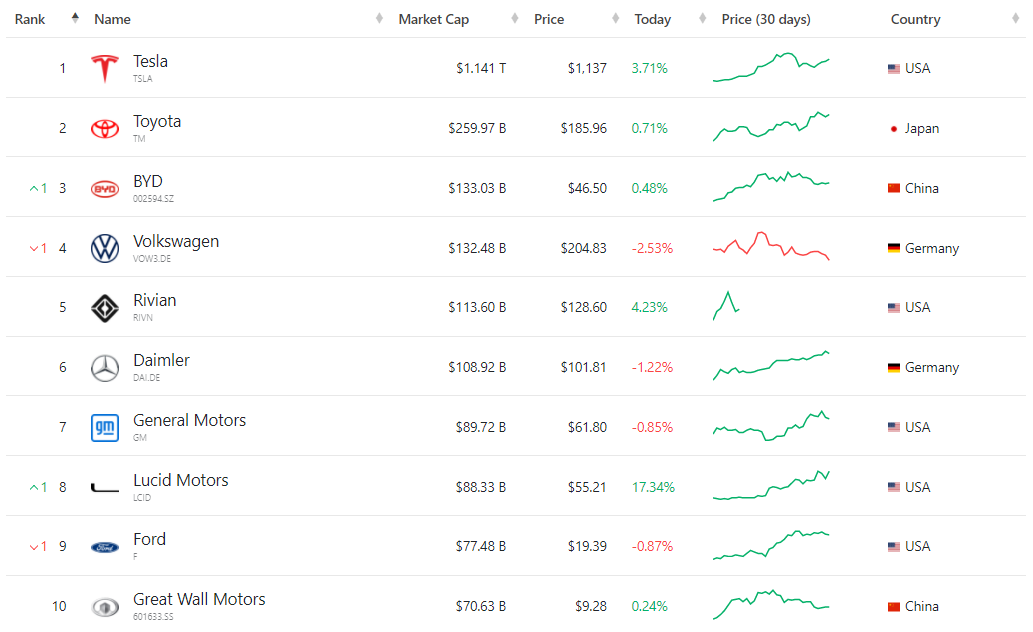
Task: Click Volkswagen's -2.53% daily change
Action: tap(652, 248)
